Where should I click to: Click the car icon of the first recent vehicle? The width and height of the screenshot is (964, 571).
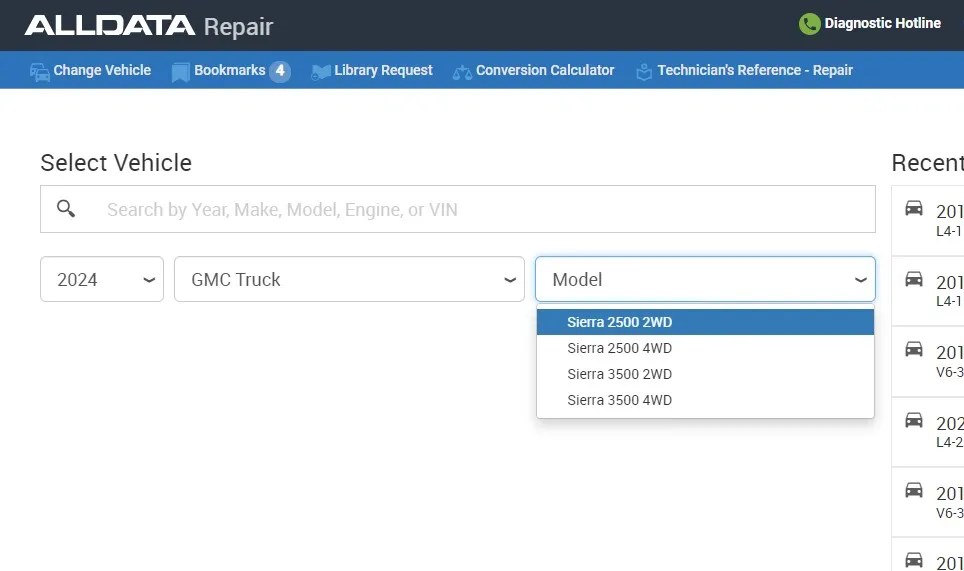click(914, 208)
